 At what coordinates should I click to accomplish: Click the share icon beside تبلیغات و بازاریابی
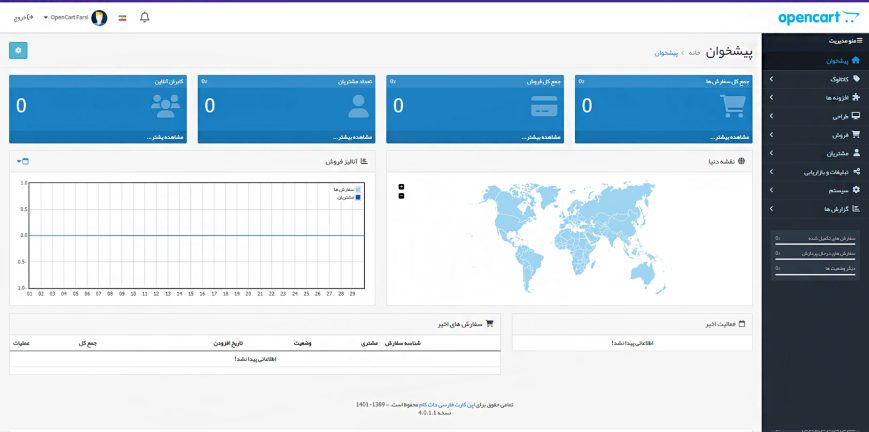[x=856, y=171]
